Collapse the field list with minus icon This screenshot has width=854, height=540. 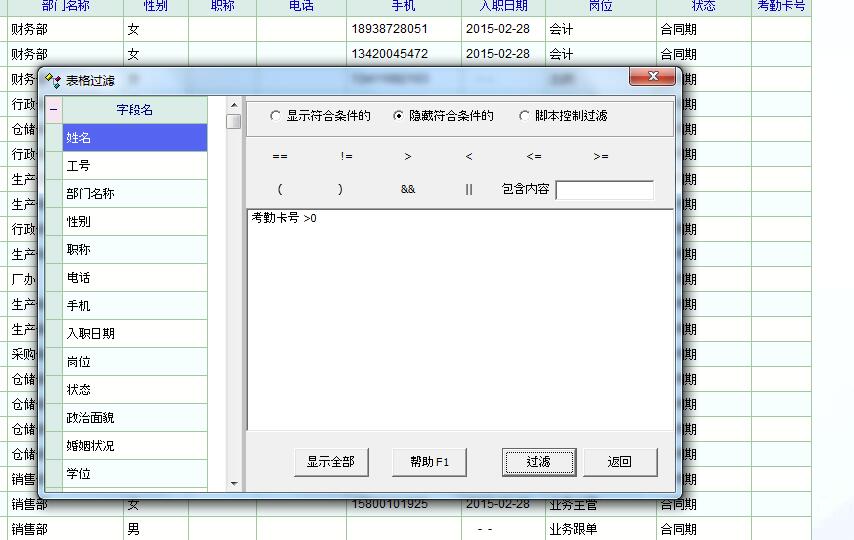point(54,110)
